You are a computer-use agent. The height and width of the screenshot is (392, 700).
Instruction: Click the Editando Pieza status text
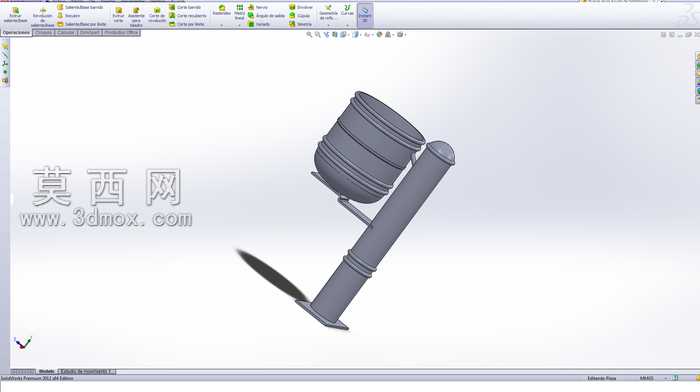602,378
